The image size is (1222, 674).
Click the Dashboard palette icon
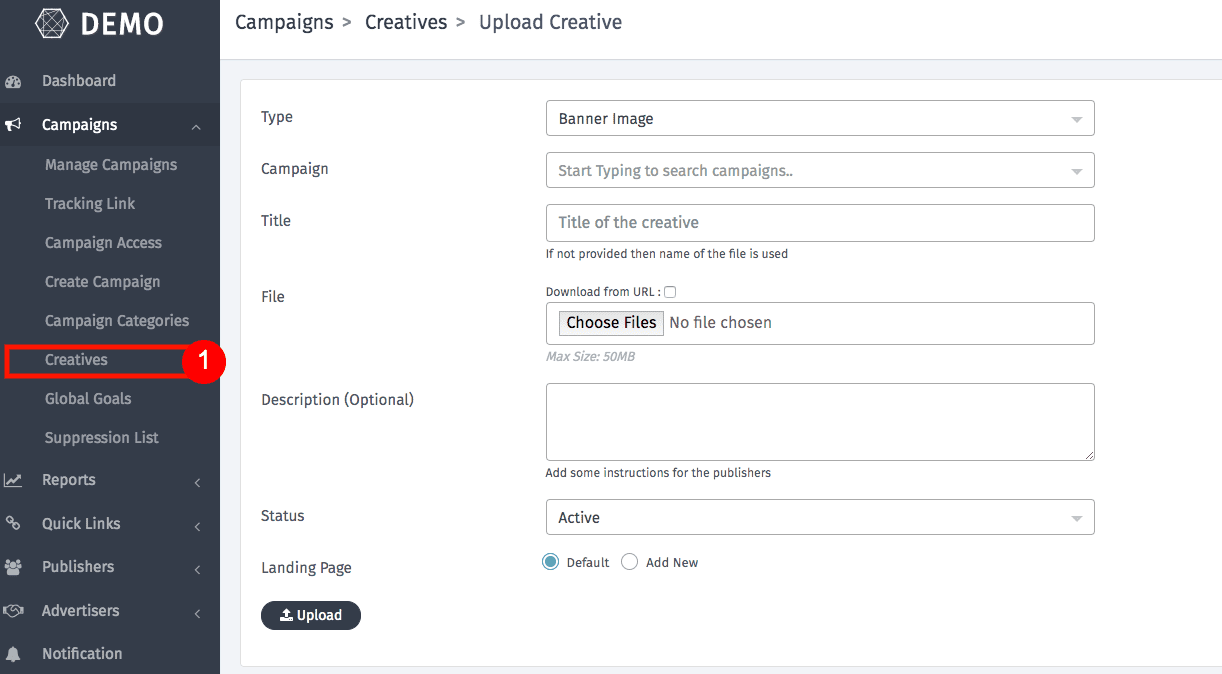14,82
